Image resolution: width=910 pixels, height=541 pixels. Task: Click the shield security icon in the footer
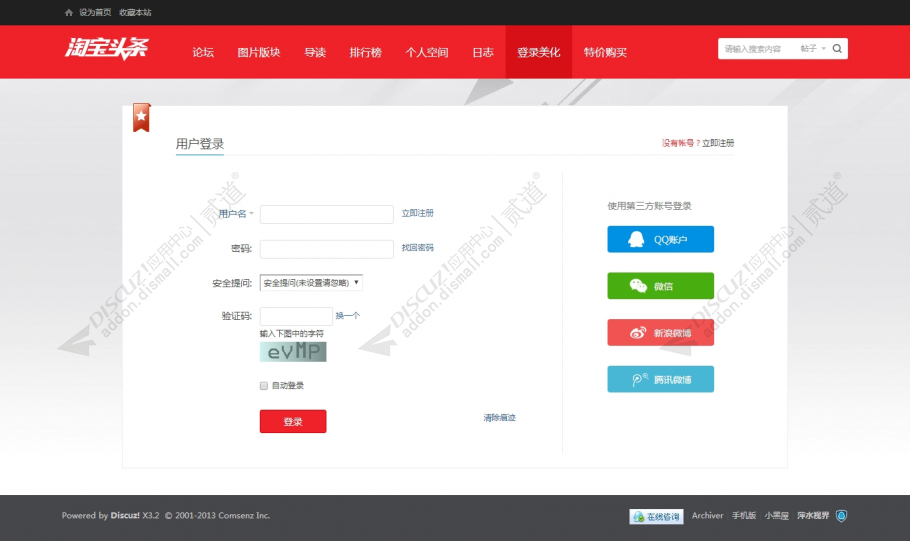click(x=842, y=516)
